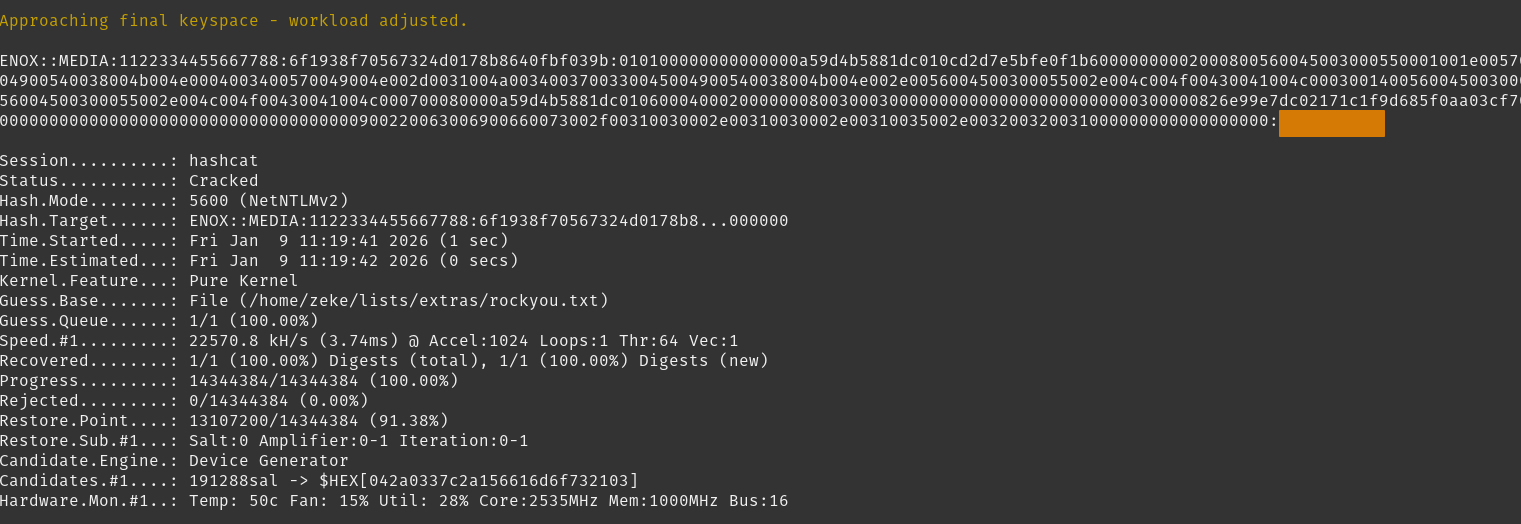Click the Guess.Queue value "1/1 (100.00%)"
Viewport: 1521px width, 524px height.
click(254, 321)
